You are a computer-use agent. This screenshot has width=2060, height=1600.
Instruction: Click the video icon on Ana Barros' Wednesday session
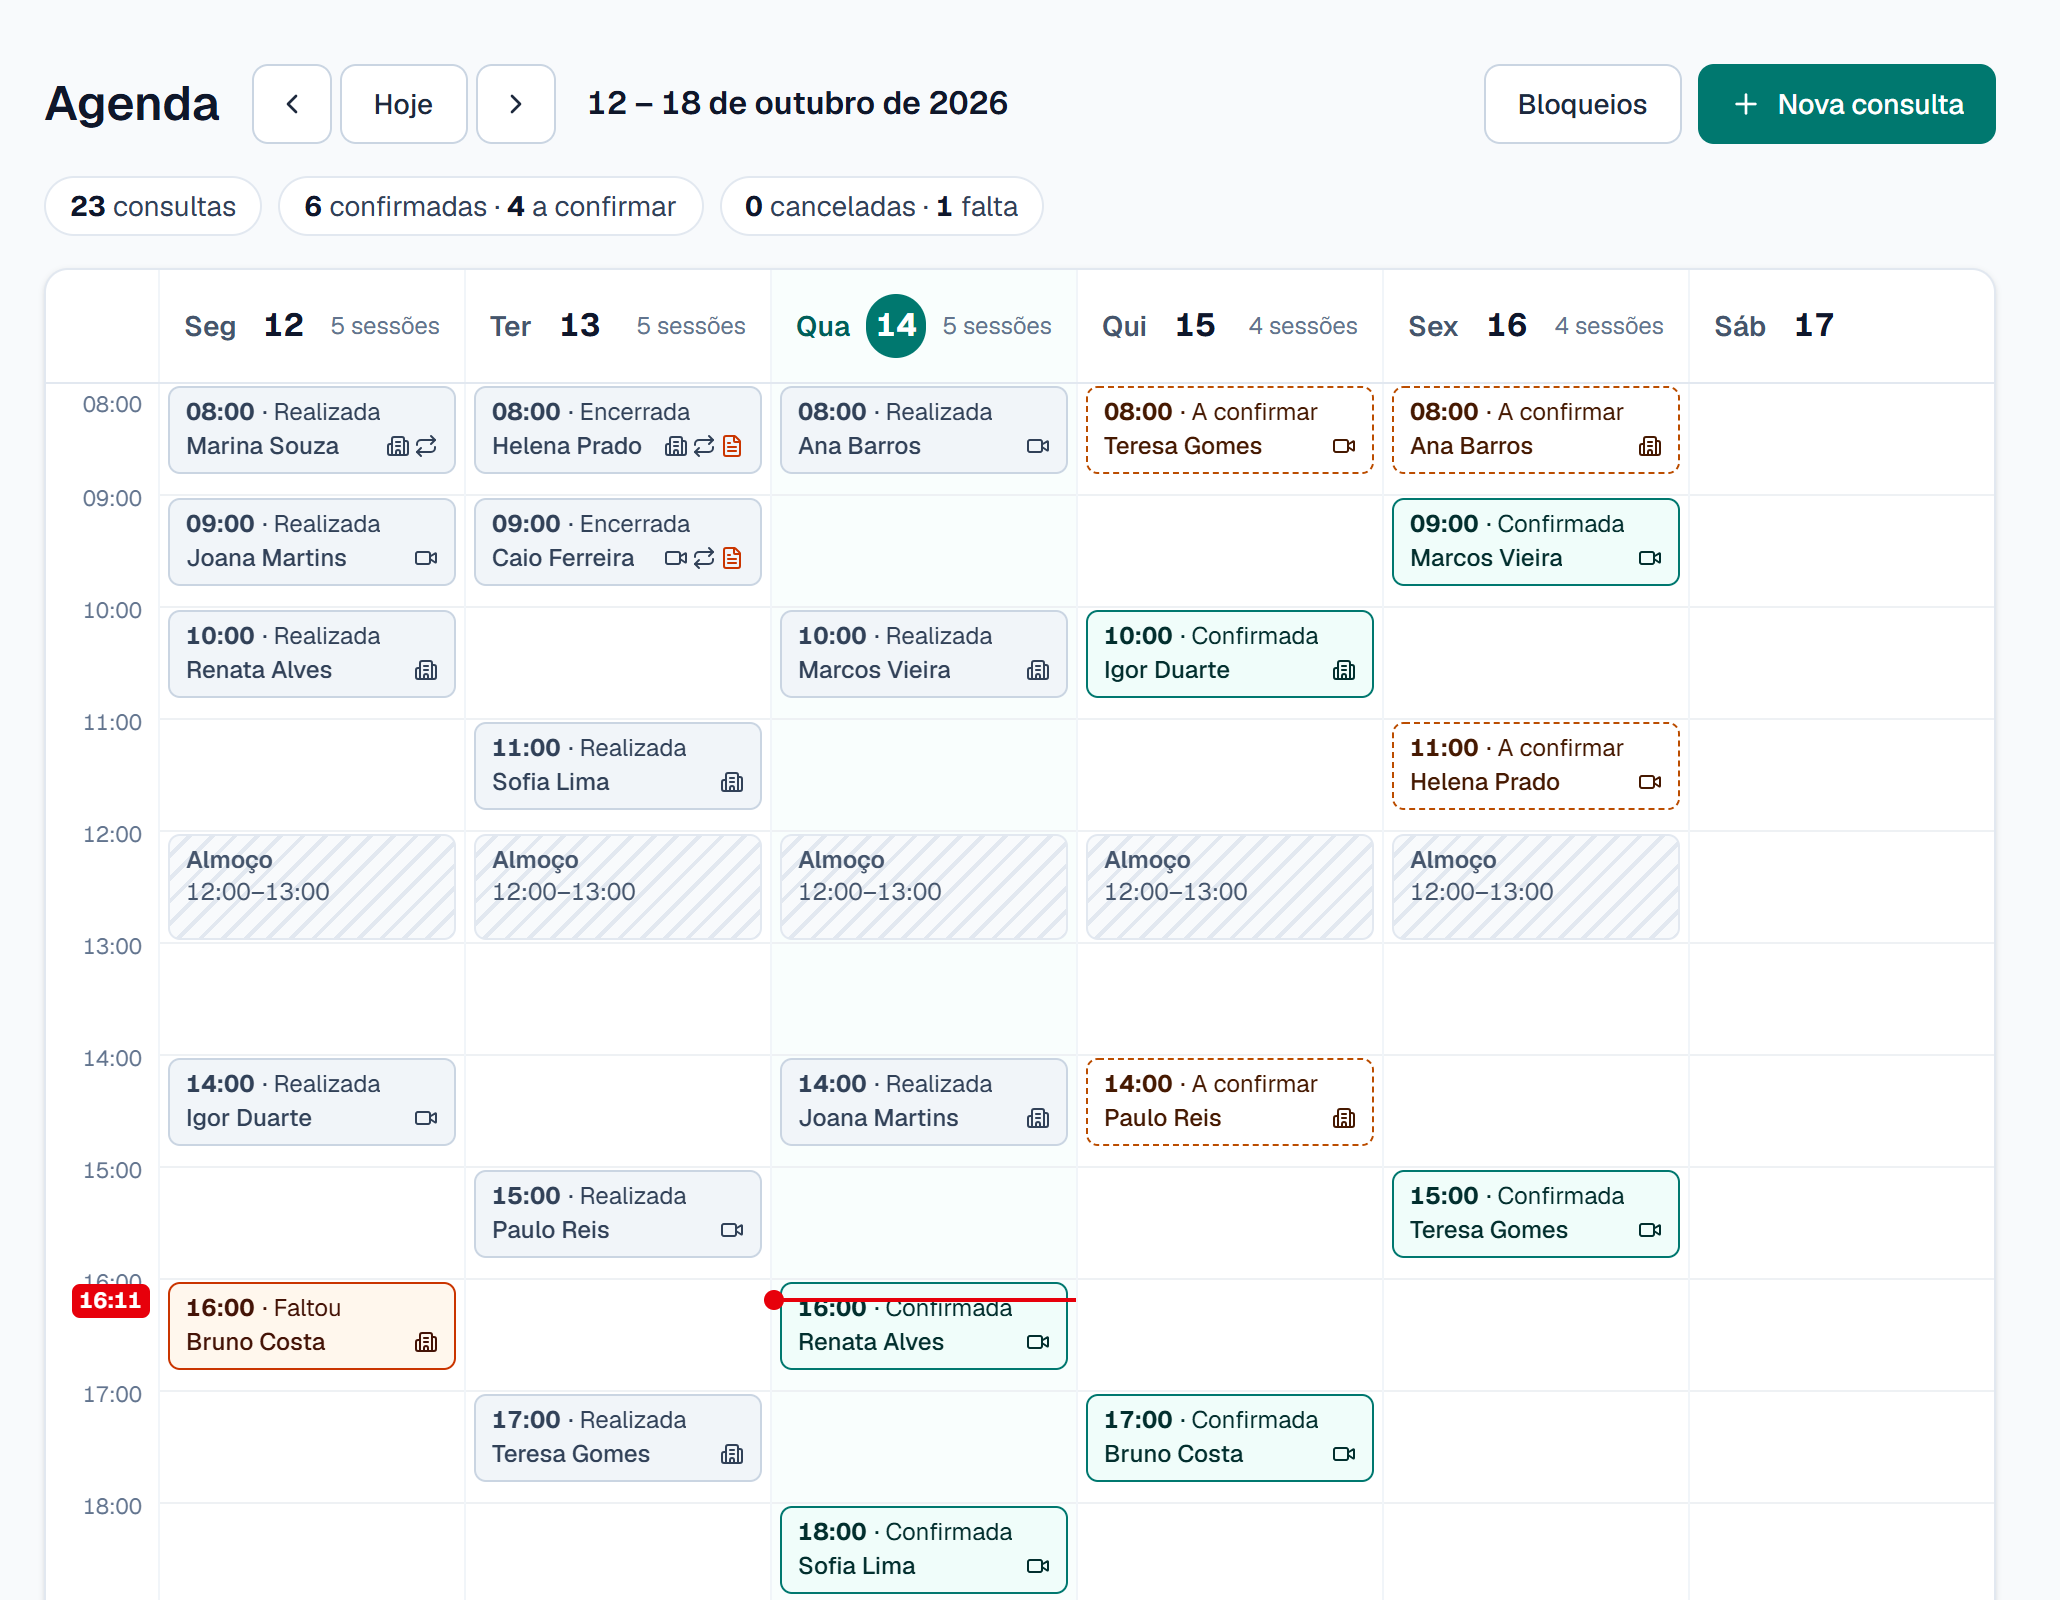coord(1039,446)
